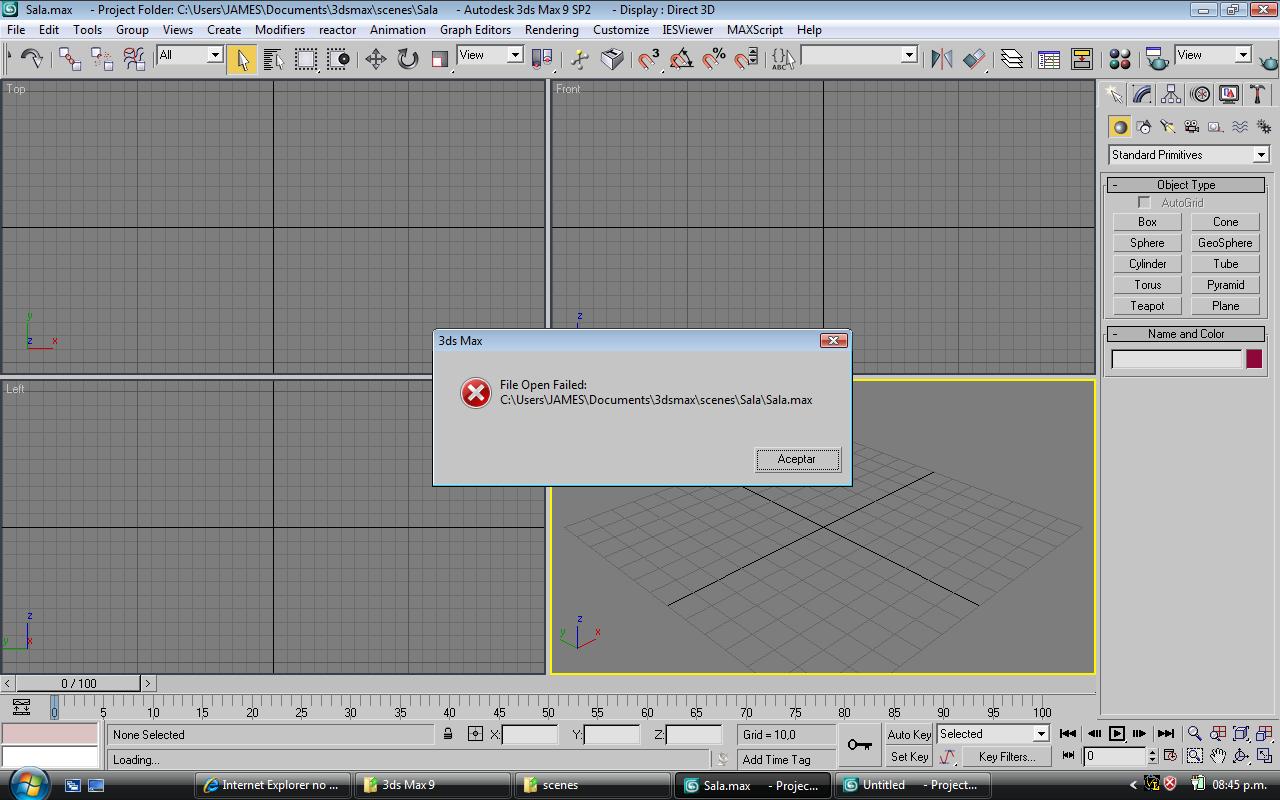Open the Modifiers menu
The height and width of the screenshot is (800, 1280).
pyautogui.click(x=280, y=30)
